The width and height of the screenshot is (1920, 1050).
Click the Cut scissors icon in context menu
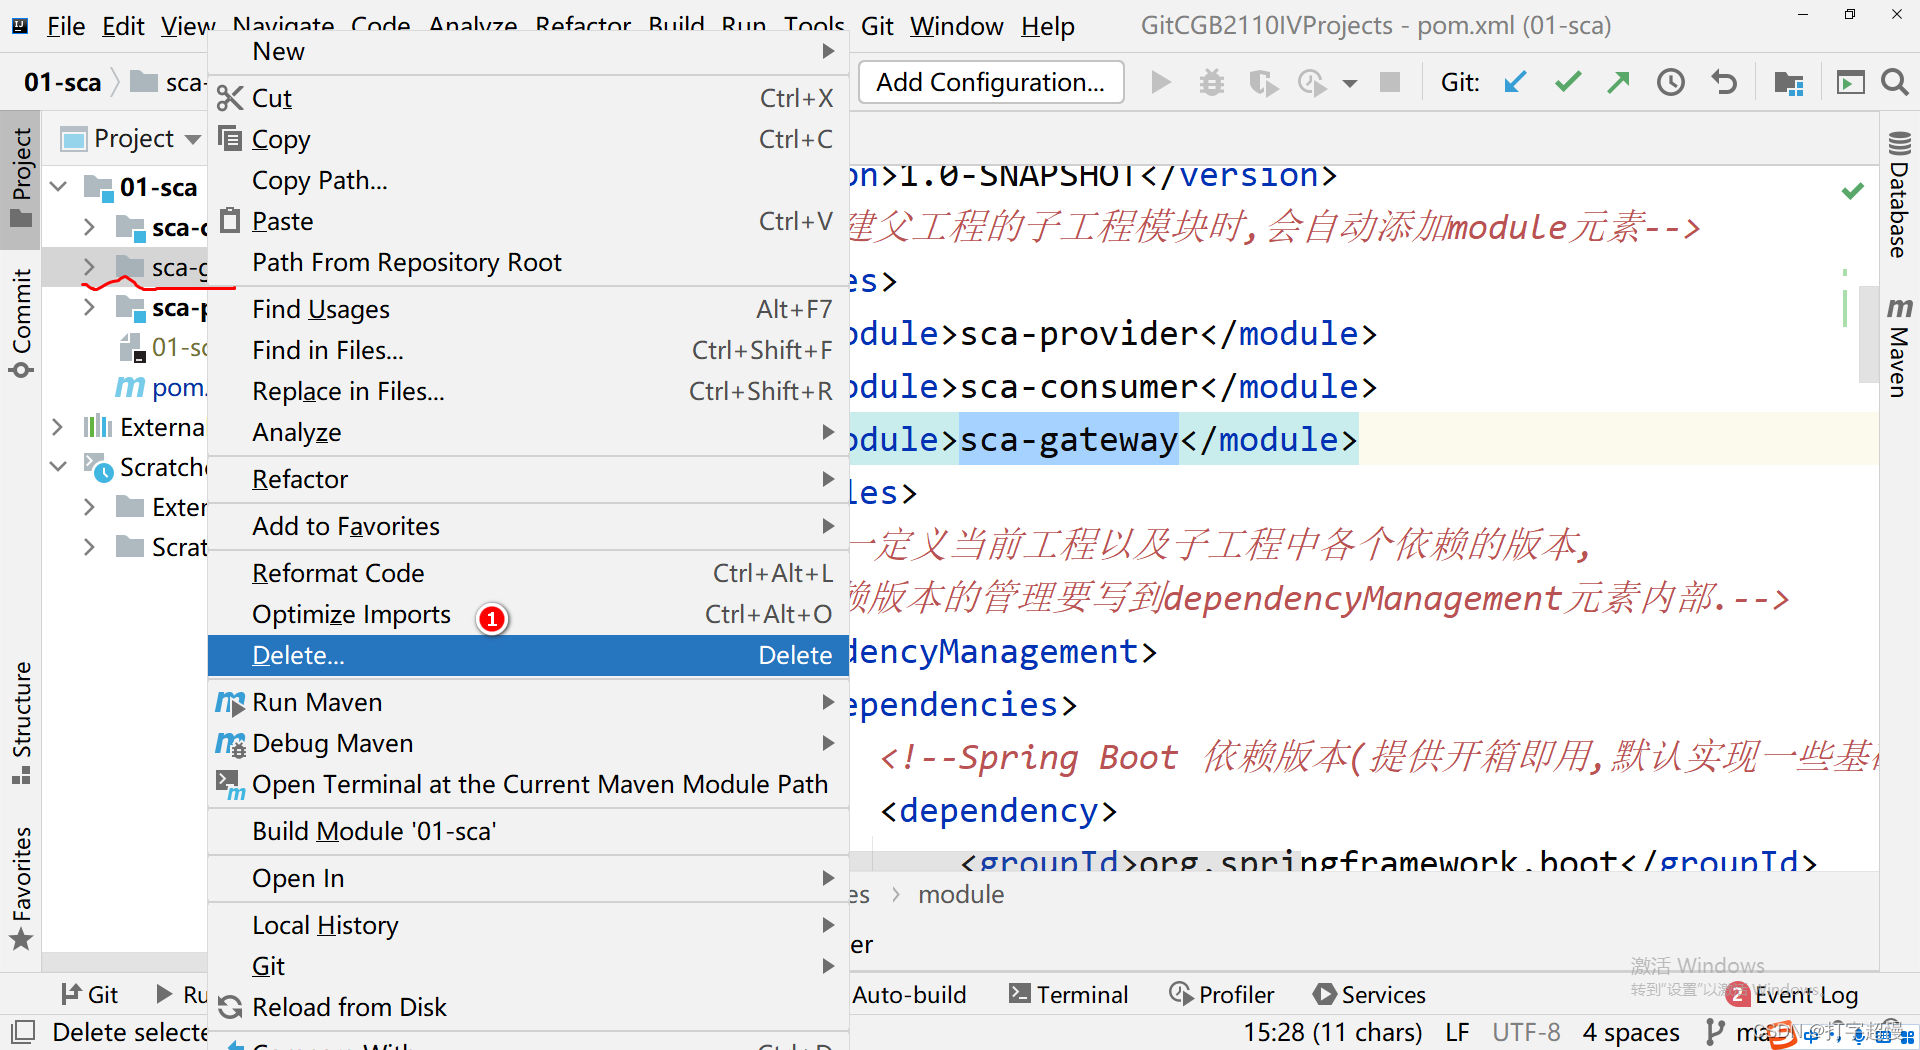pos(230,98)
